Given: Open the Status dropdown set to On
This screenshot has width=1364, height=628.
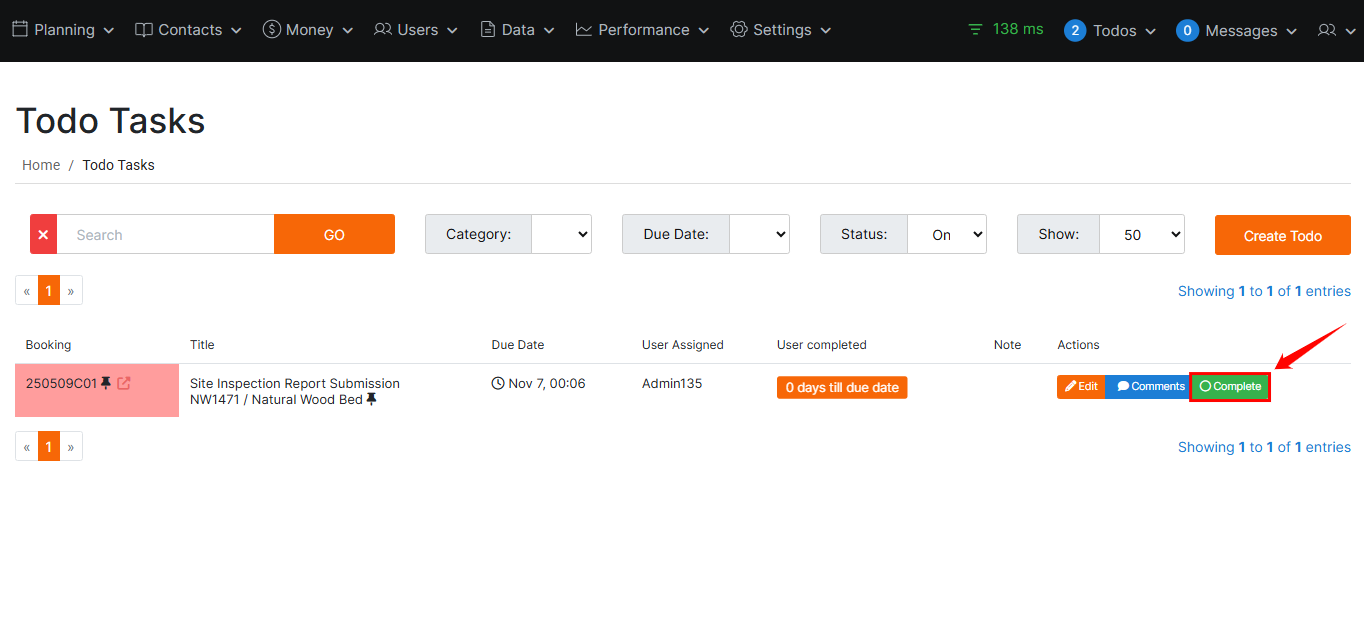Looking at the screenshot, I should coord(946,234).
